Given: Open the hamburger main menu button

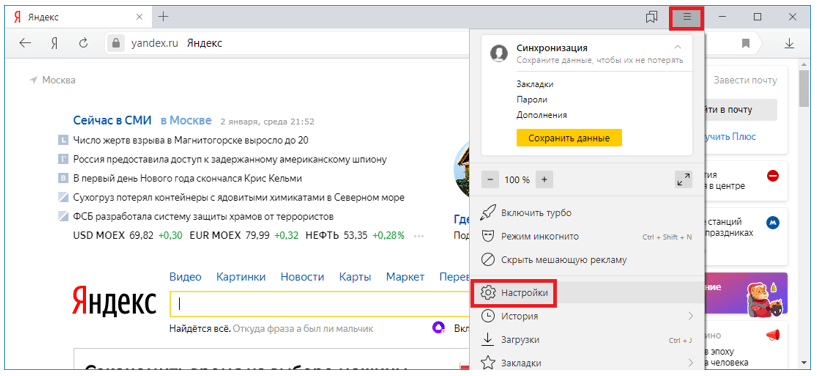Looking at the screenshot, I should [x=687, y=17].
